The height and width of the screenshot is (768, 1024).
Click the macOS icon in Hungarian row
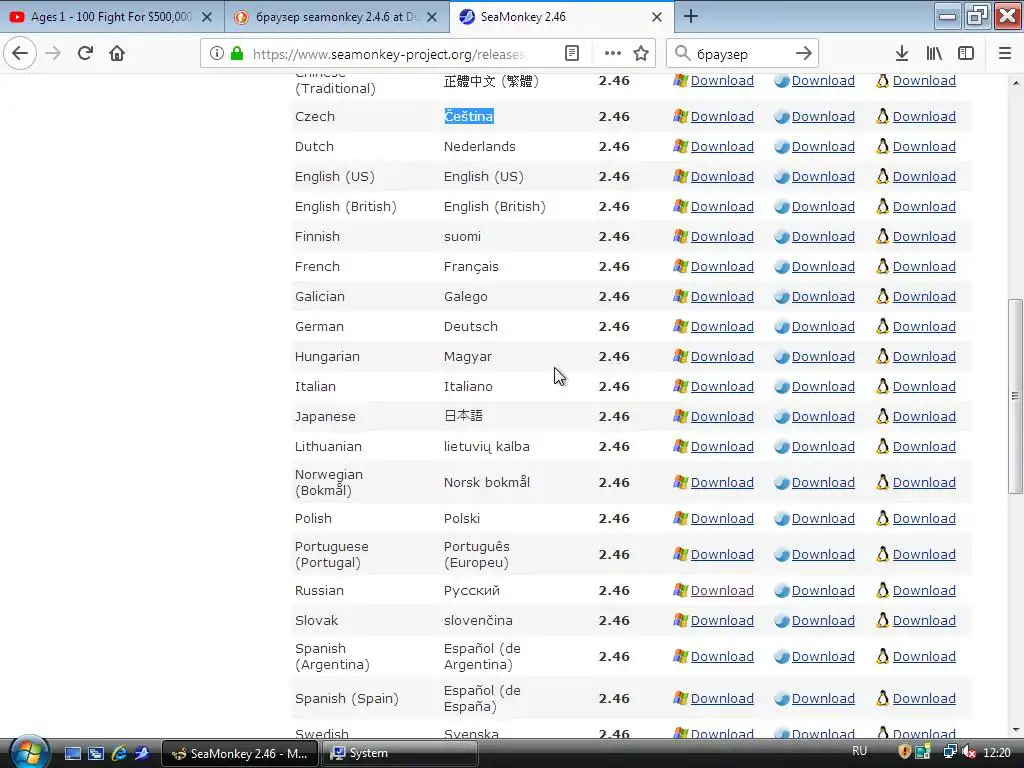pyautogui.click(x=782, y=357)
